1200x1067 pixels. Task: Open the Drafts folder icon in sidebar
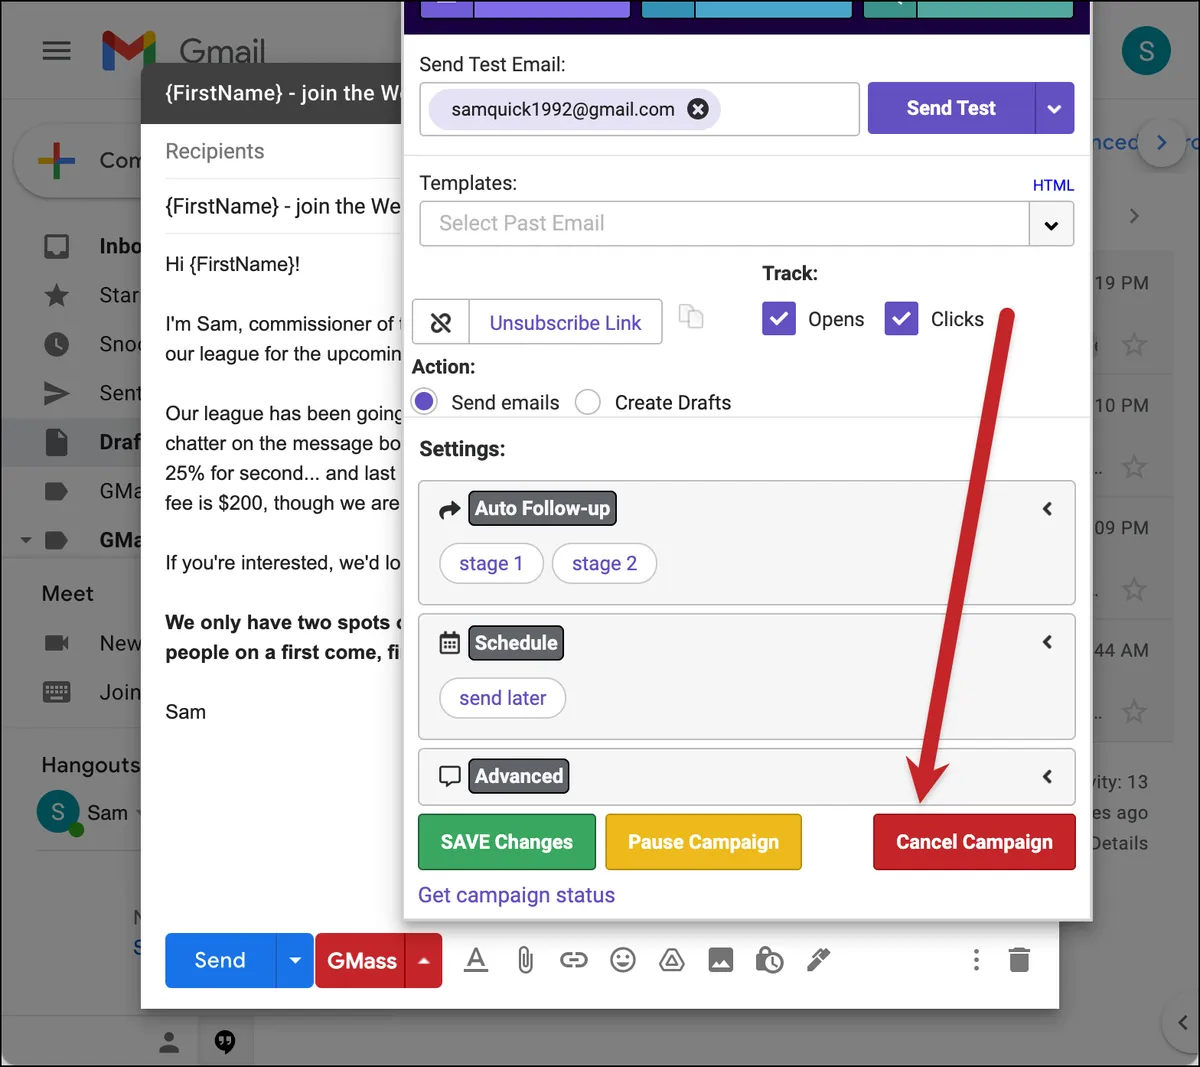(x=57, y=442)
